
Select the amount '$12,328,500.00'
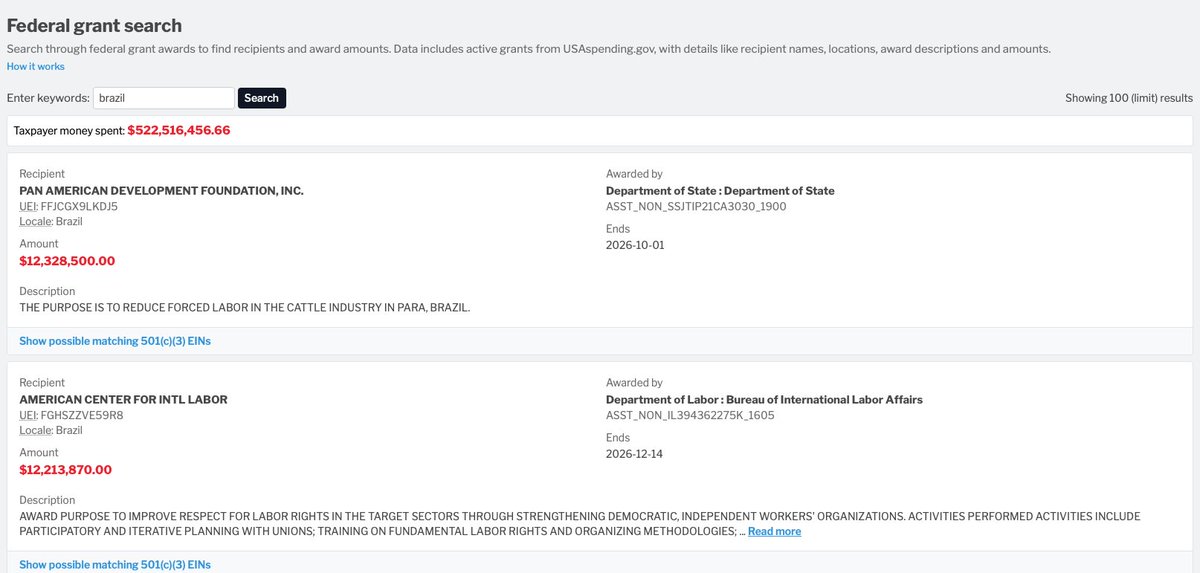point(67,261)
